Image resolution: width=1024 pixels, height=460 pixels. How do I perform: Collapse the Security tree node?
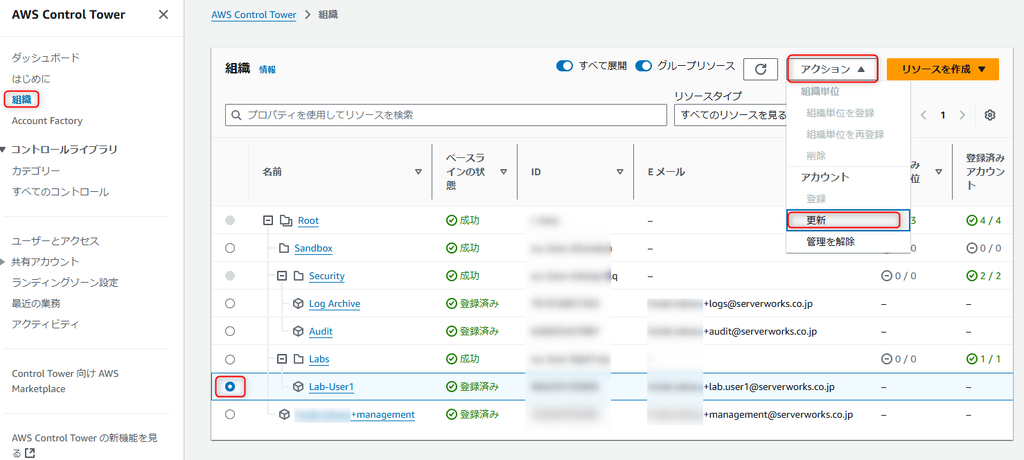[282, 276]
